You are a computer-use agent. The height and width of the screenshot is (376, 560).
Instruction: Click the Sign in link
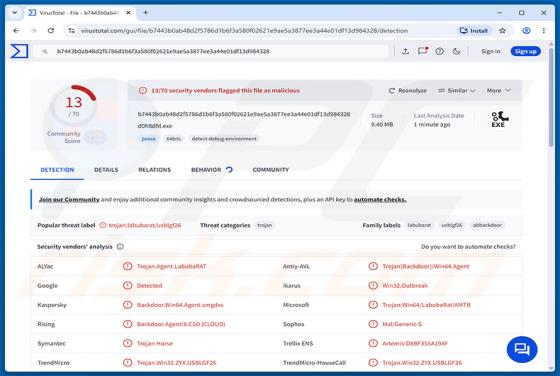click(x=491, y=51)
